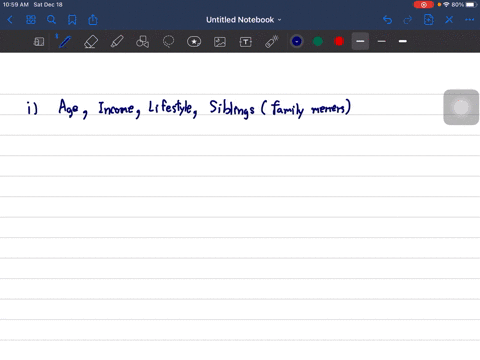
Task: Choose the dark blue pen color
Action: pyautogui.click(x=297, y=41)
